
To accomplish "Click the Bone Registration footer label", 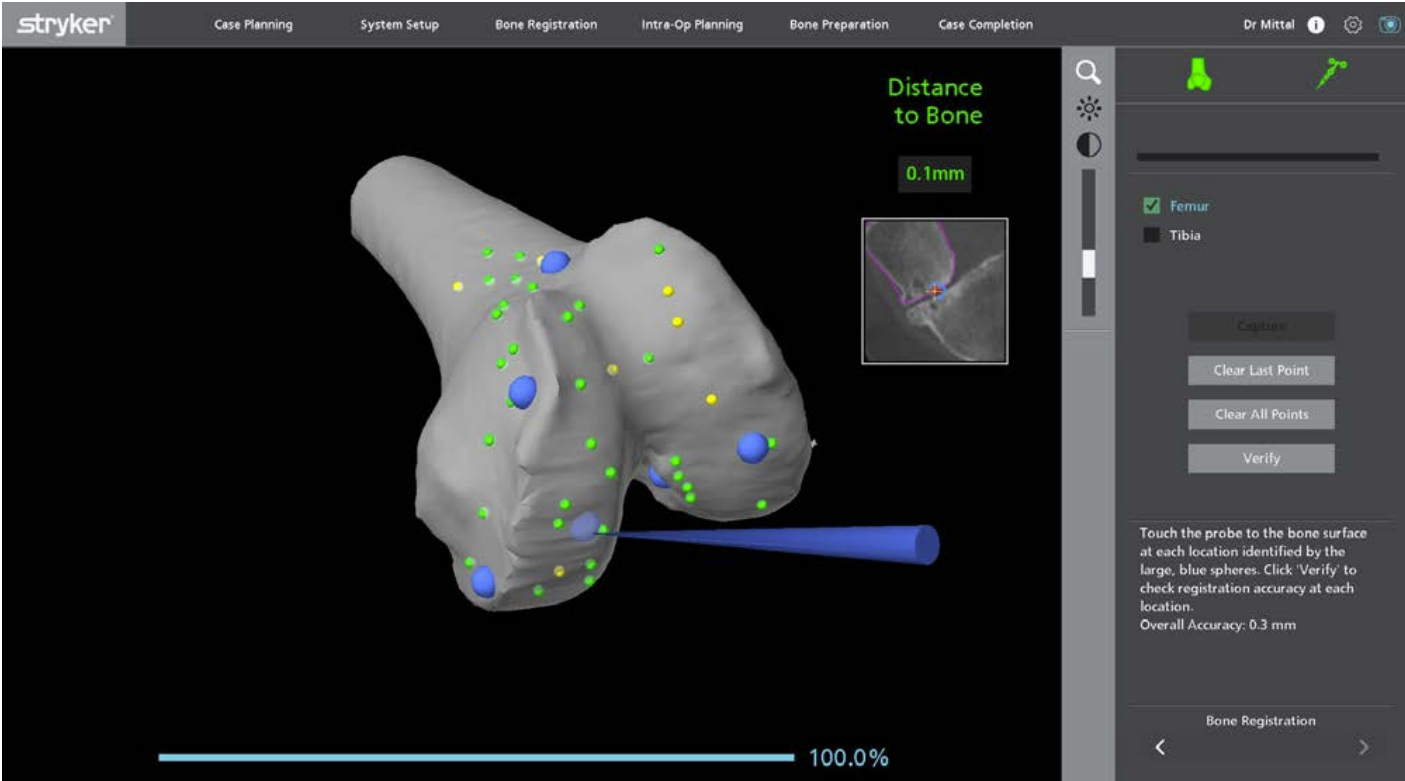I will click(1260, 720).
